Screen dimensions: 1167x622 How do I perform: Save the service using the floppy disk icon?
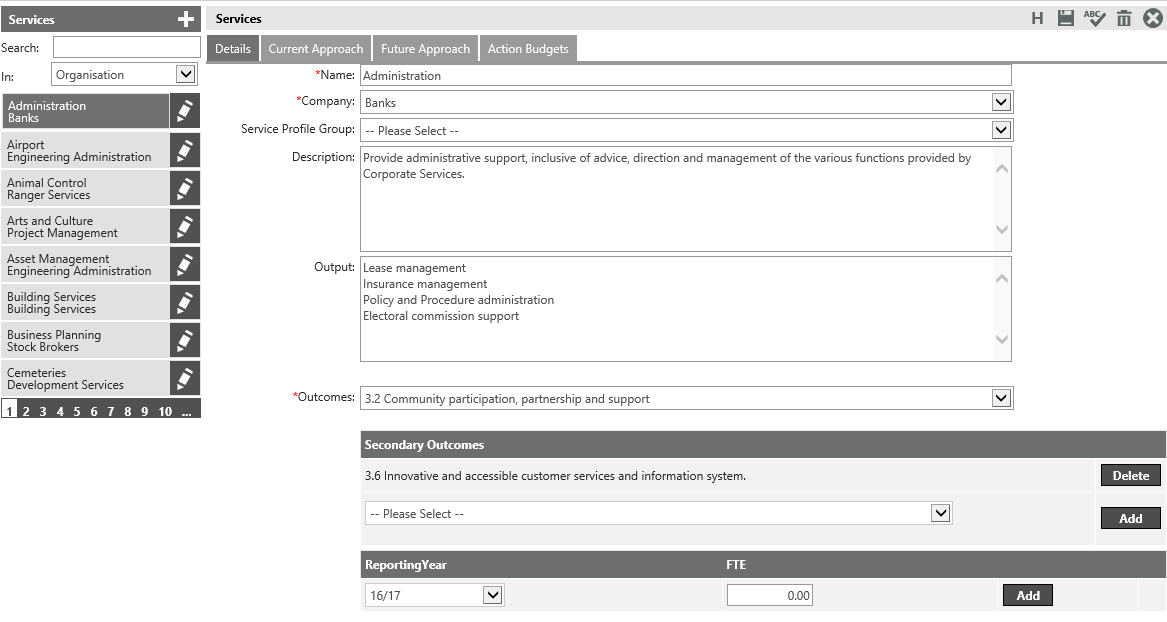point(1066,19)
